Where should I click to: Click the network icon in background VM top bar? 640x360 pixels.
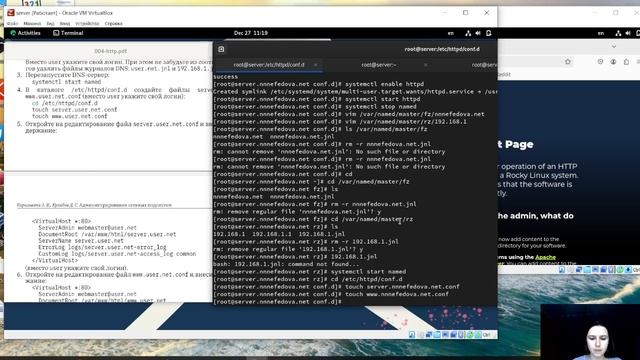pyautogui.click(x=618, y=33)
